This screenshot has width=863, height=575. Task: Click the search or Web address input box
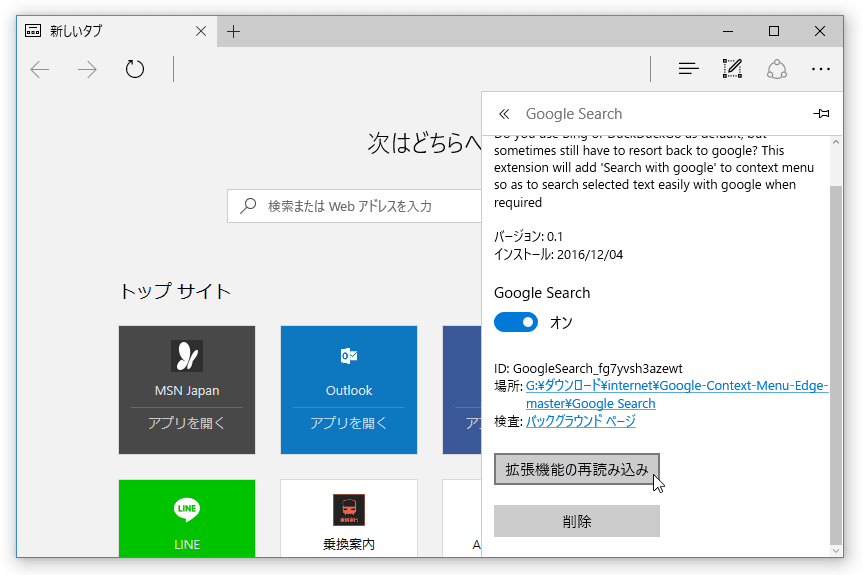354,206
